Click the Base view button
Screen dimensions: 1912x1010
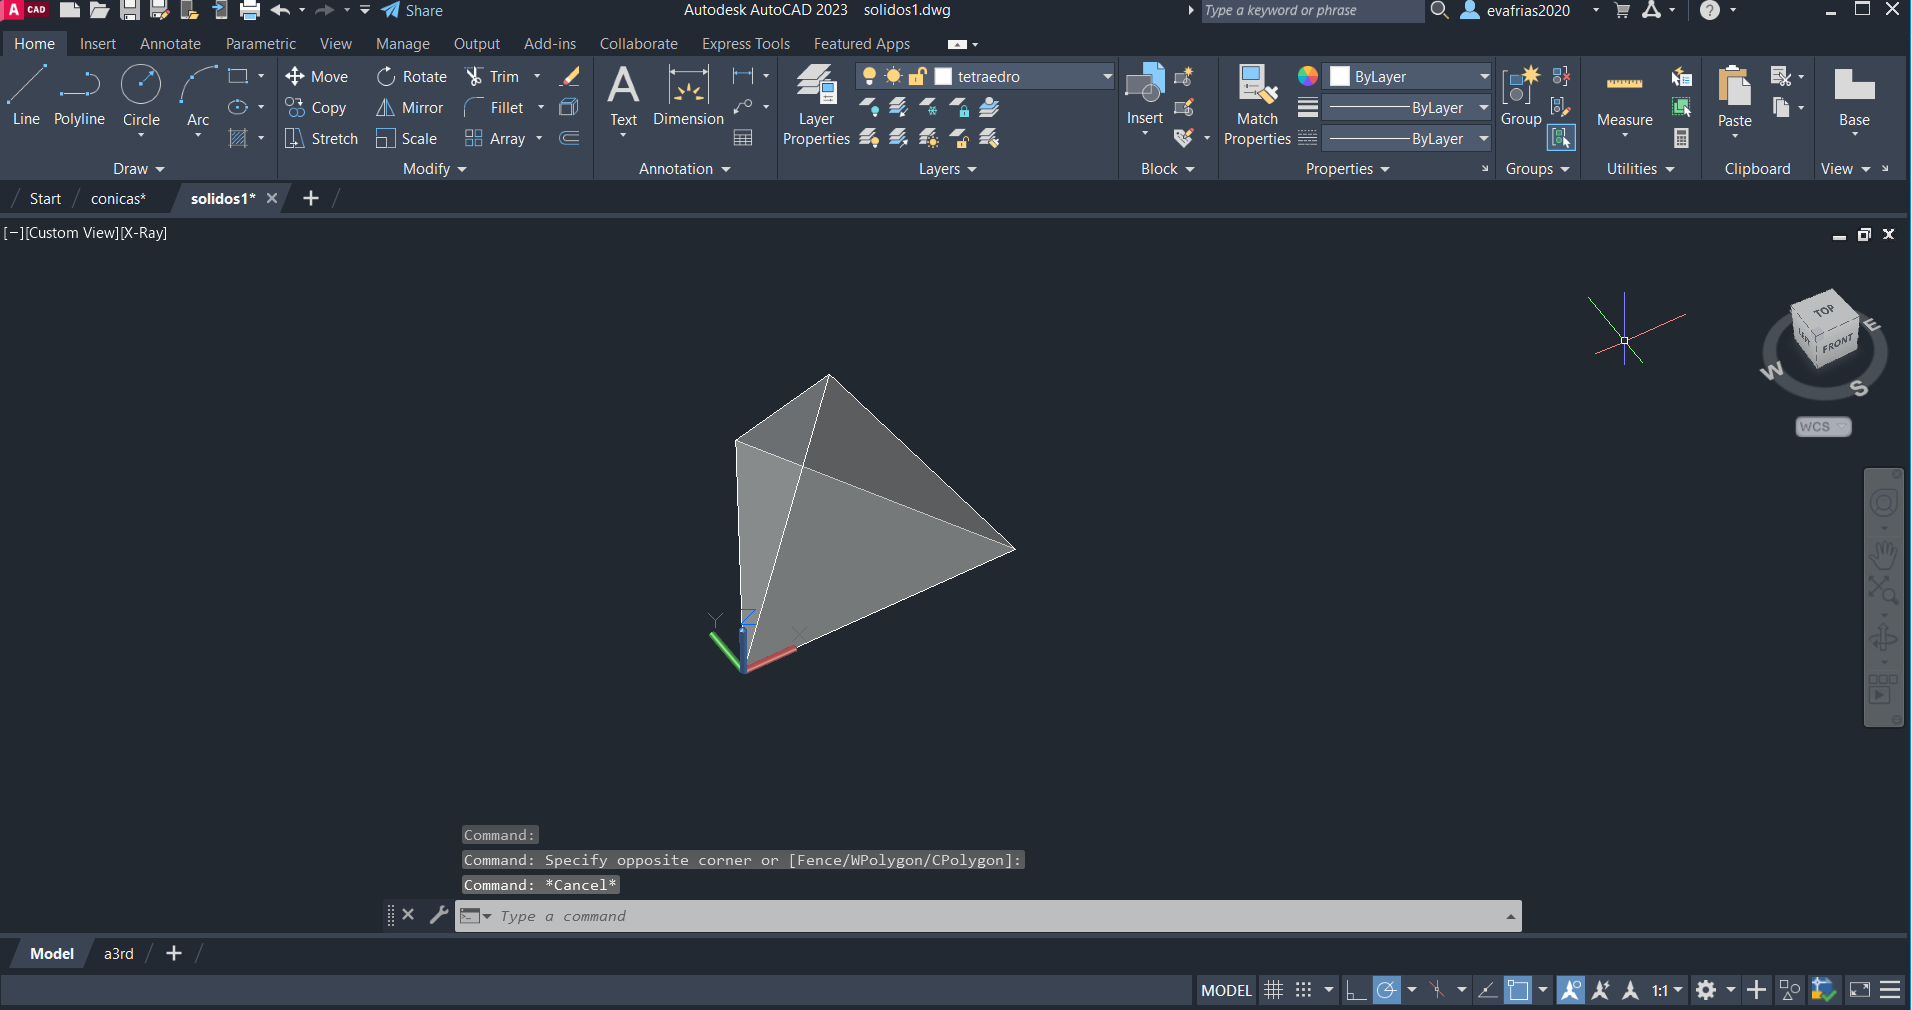click(x=1854, y=98)
